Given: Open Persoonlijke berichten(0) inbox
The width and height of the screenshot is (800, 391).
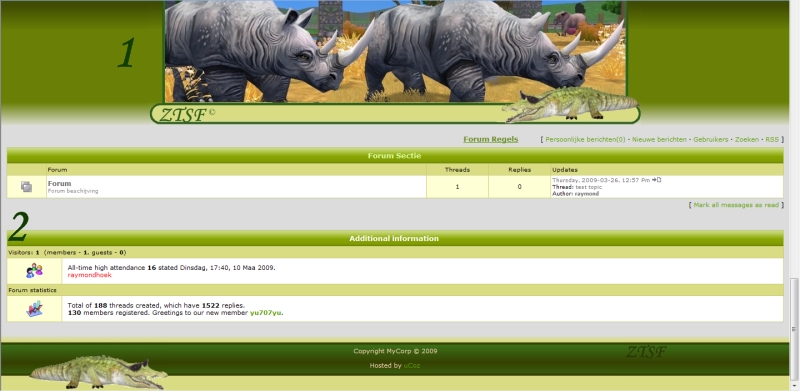Looking at the screenshot, I should [x=585, y=139].
